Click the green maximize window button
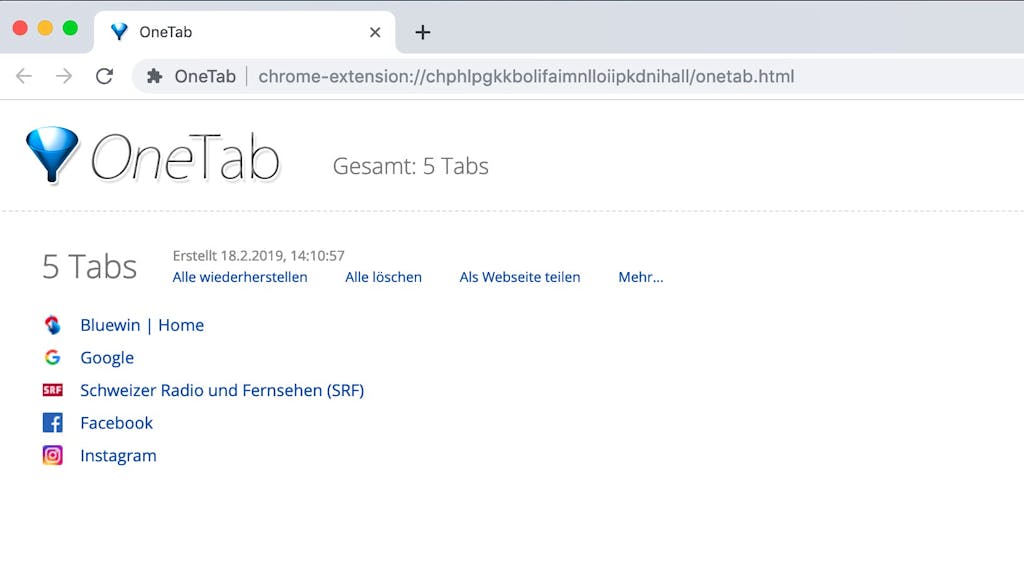Viewport: 1024px width, 575px height. [x=71, y=28]
